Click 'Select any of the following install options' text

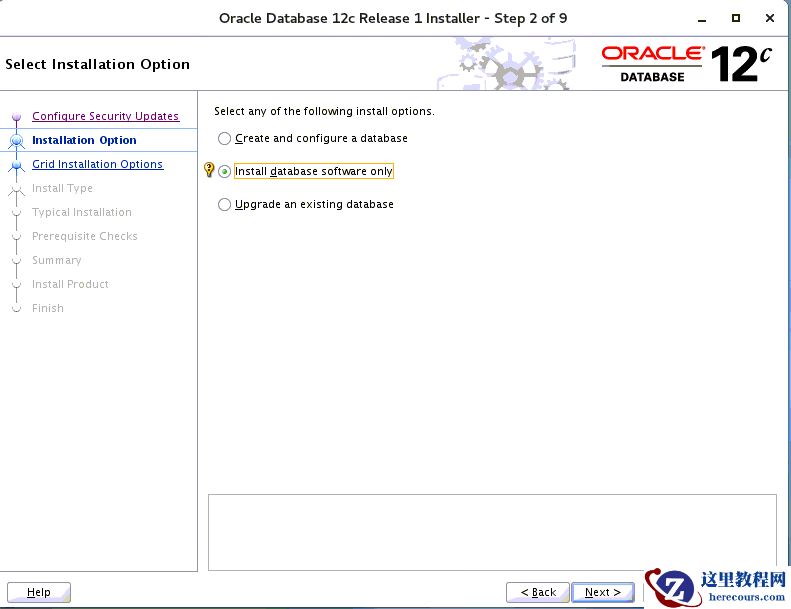[x=324, y=111]
